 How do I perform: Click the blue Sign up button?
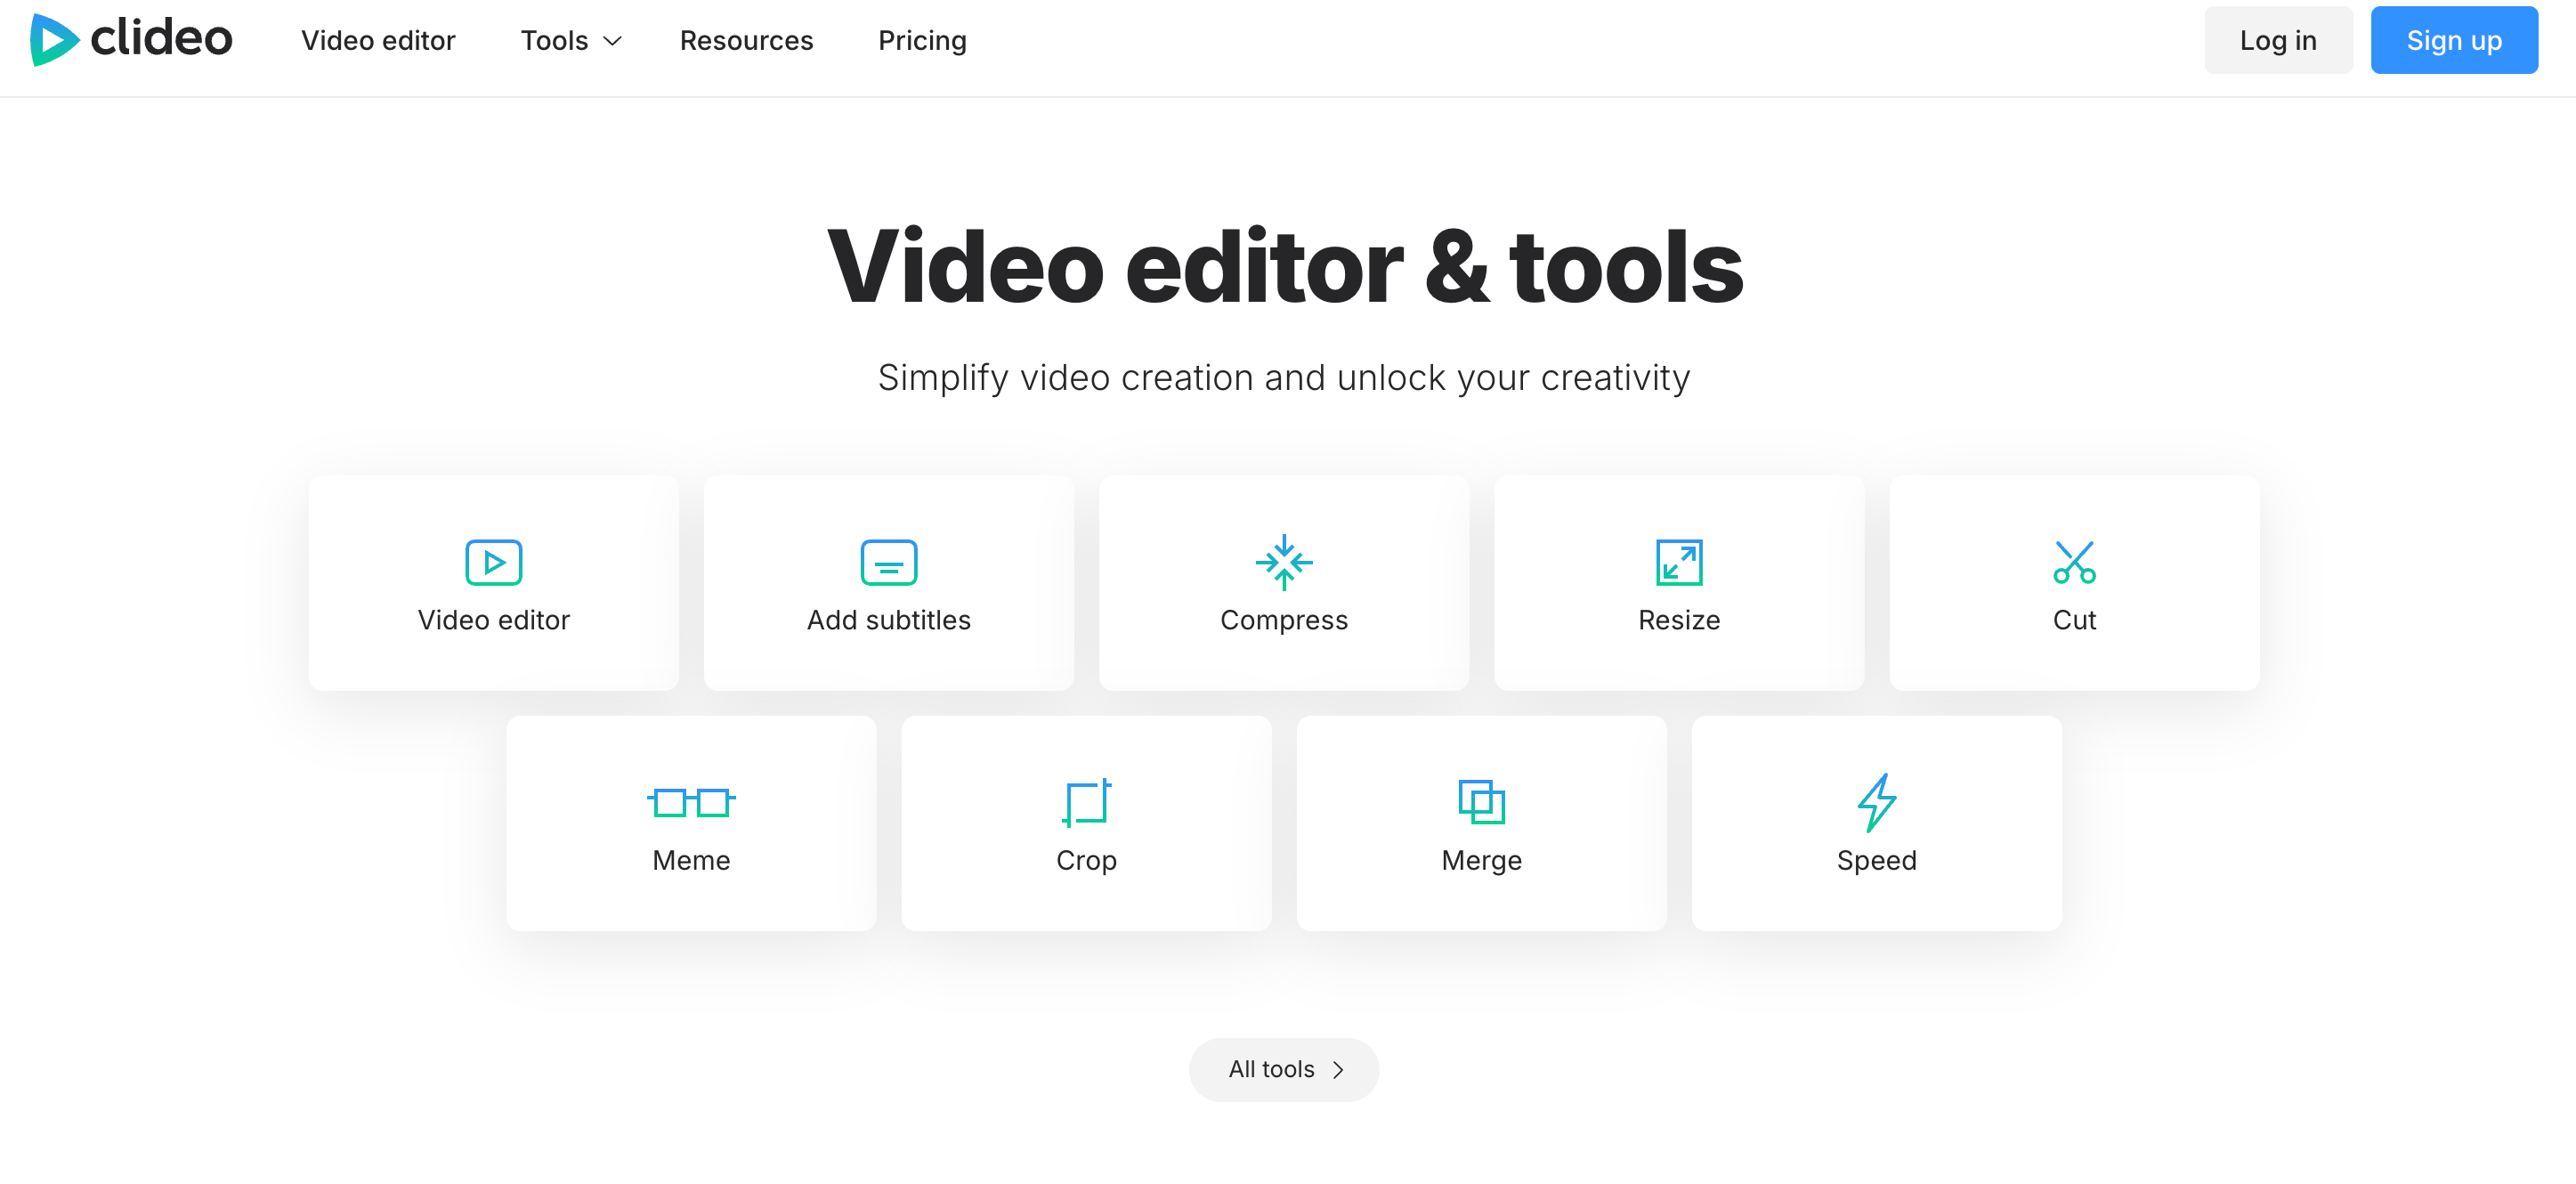2453,40
